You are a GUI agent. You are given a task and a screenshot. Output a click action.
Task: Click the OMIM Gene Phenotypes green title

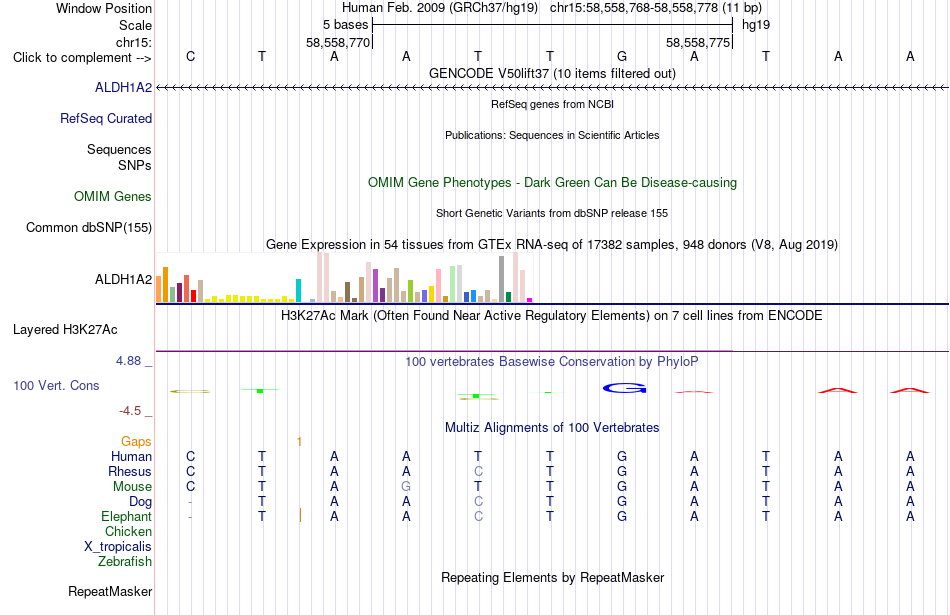[x=553, y=183]
